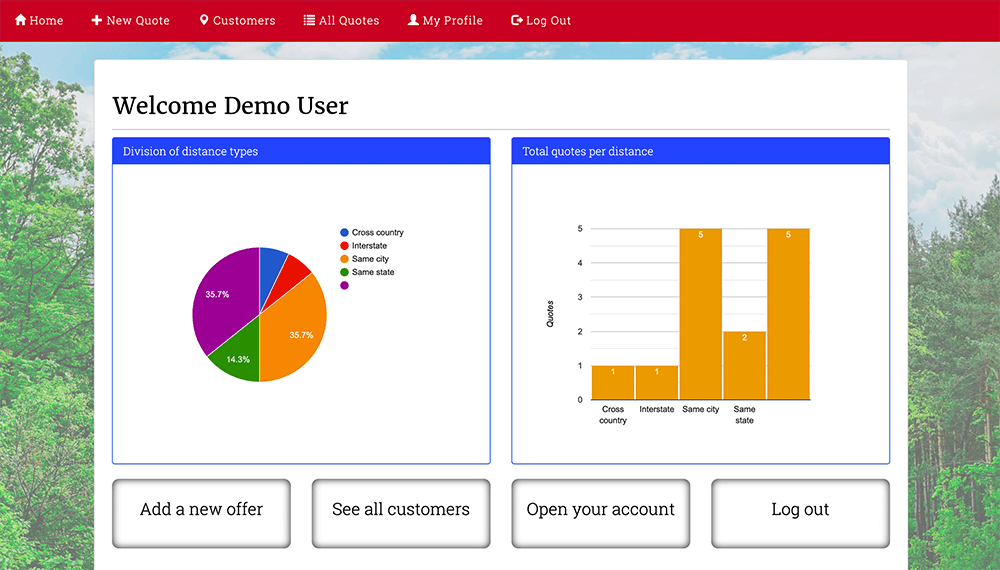Open the All Quotes menu item

point(349,20)
